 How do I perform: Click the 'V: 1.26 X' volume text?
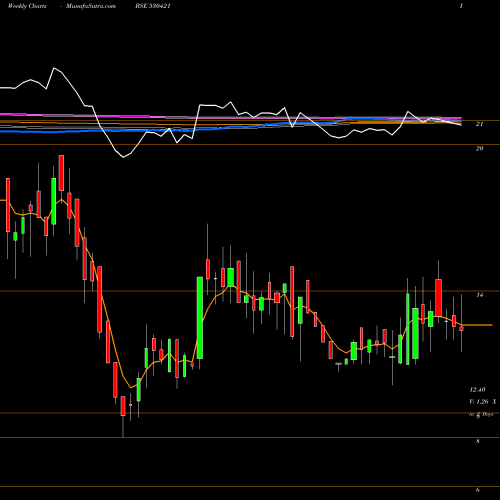(x=483, y=402)
